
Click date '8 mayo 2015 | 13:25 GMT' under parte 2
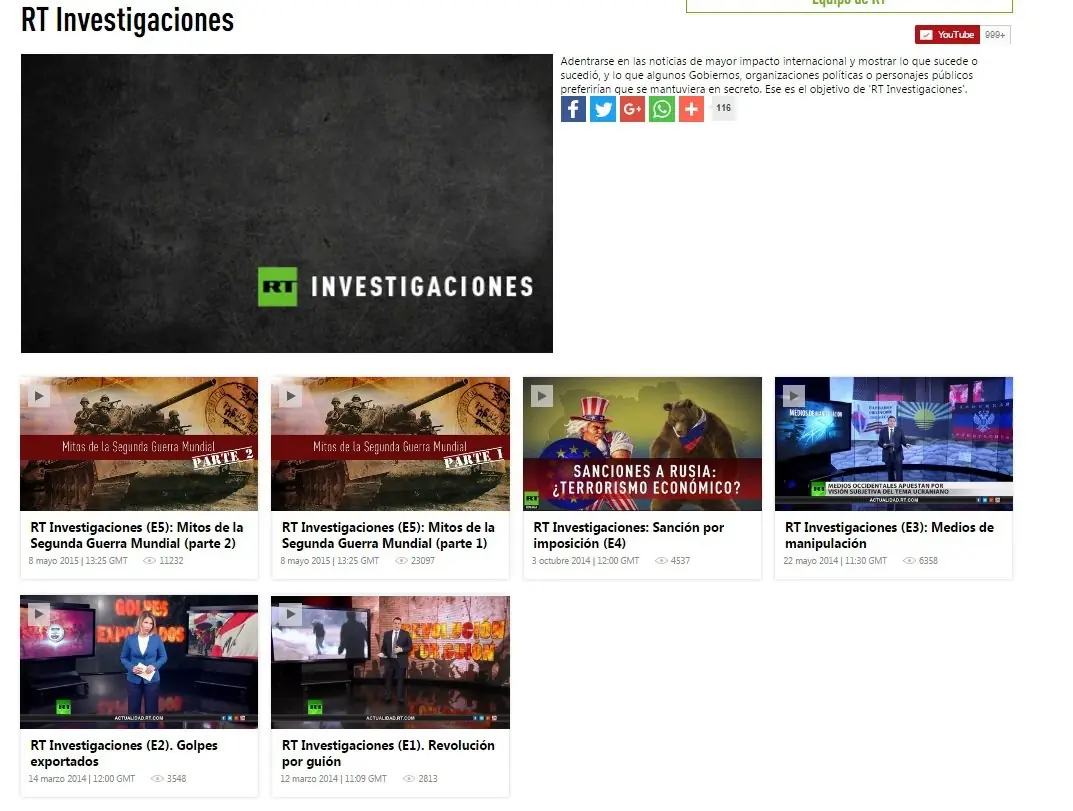[78, 561]
